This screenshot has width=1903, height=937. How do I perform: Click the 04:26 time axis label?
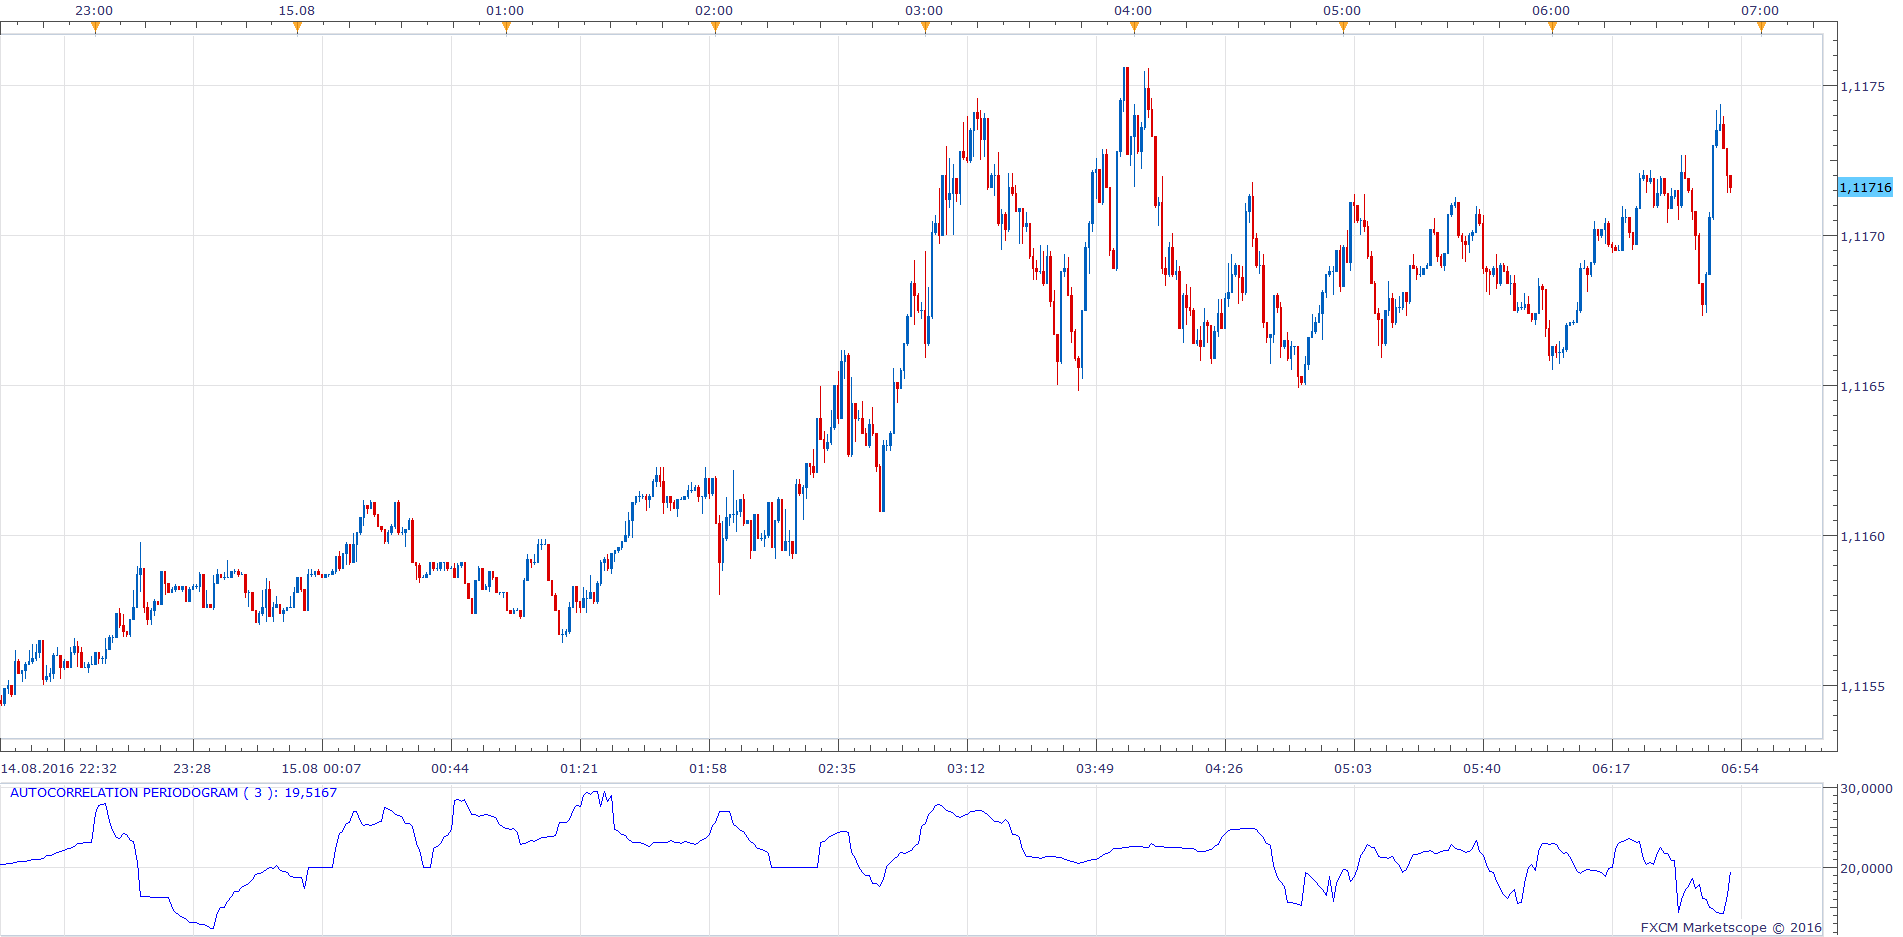coord(1224,768)
